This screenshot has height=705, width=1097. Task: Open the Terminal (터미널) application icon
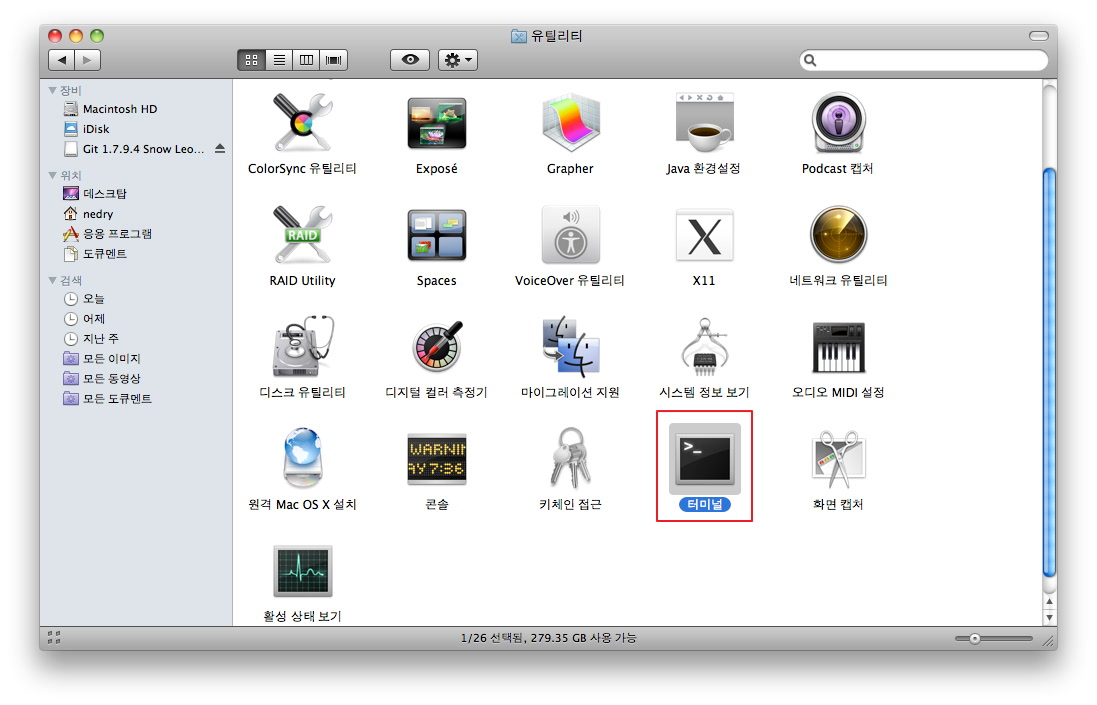704,458
